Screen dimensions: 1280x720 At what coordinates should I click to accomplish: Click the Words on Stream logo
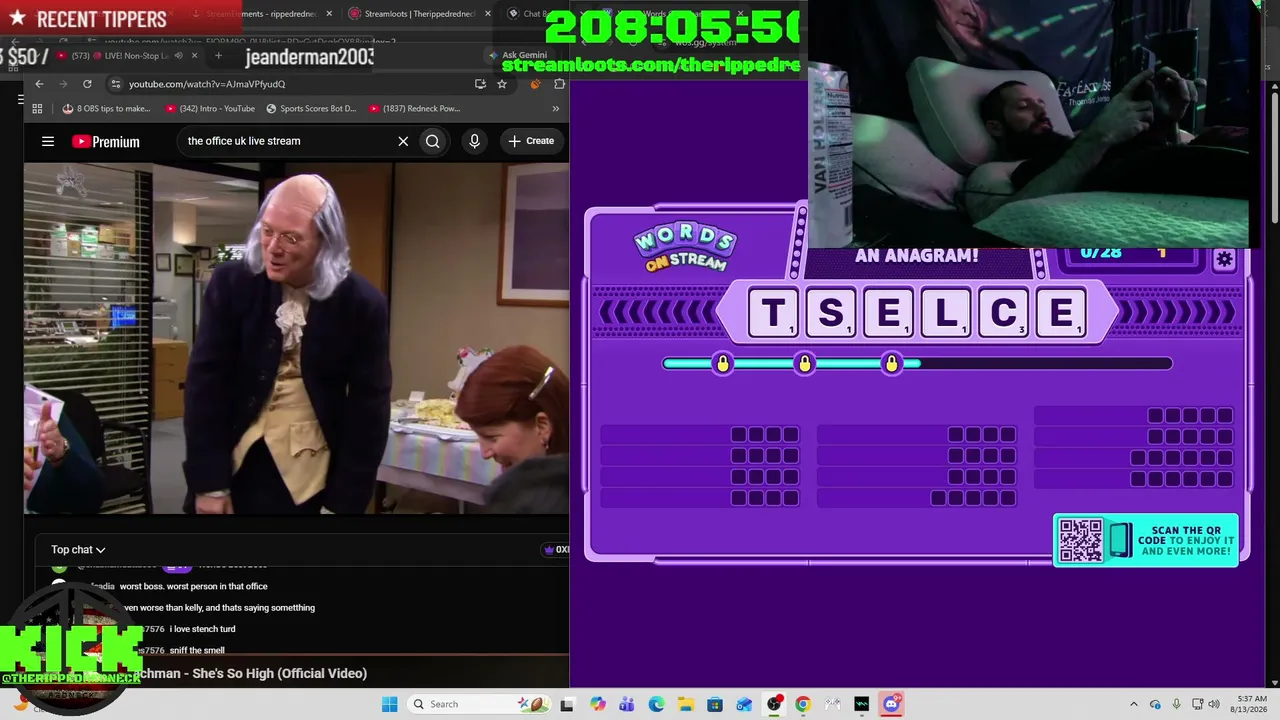tap(685, 249)
